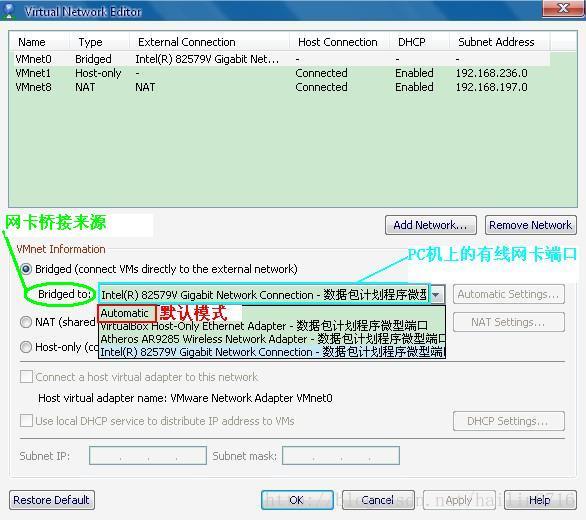
Task: Choose Atheros AR9285 Wireless Network Adapter option
Action: coord(272,339)
